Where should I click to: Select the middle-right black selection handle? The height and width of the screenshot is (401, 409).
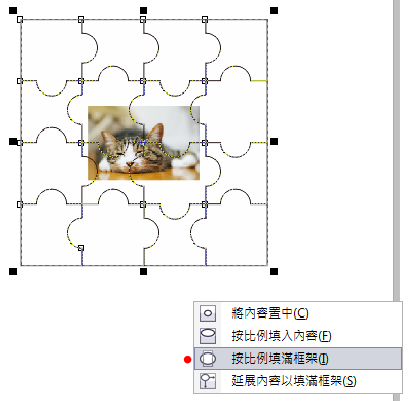274,142
